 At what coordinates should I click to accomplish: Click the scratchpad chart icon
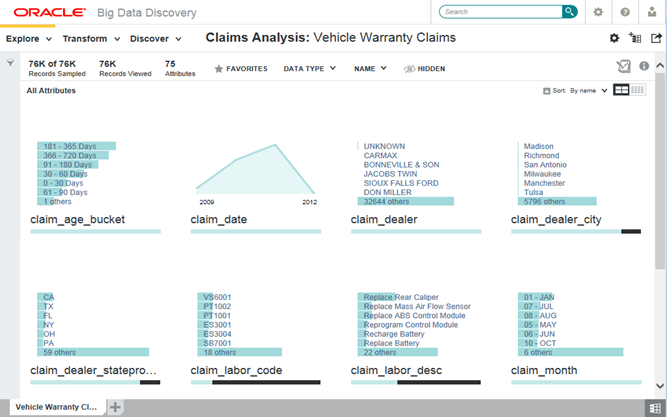[623, 66]
